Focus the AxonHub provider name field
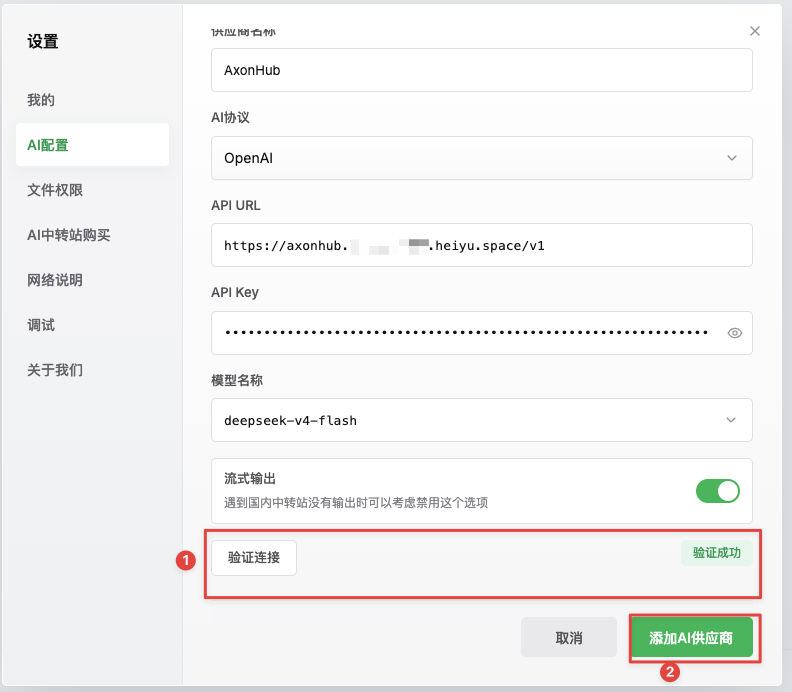Image resolution: width=792 pixels, height=692 pixels. pos(482,70)
